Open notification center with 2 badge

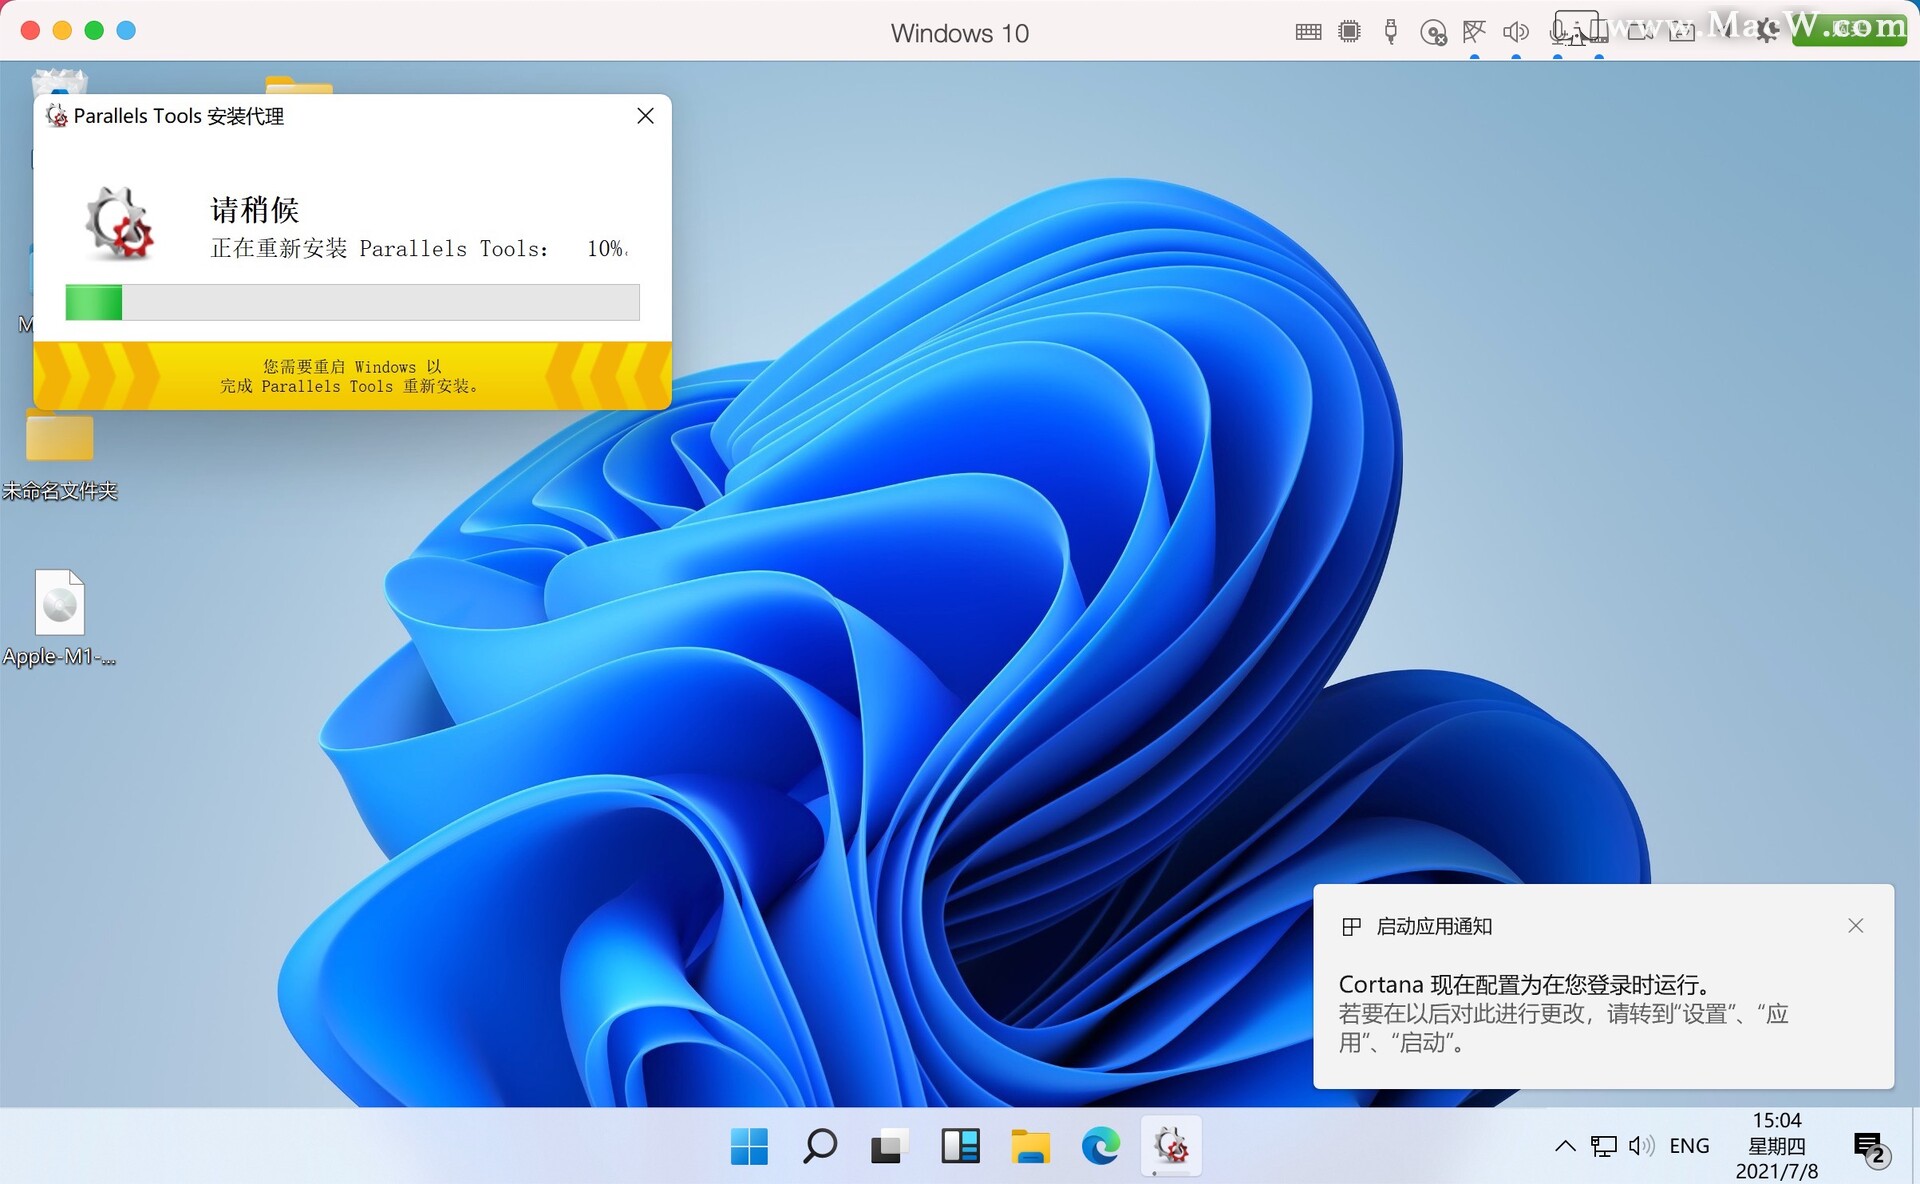point(1868,1147)
